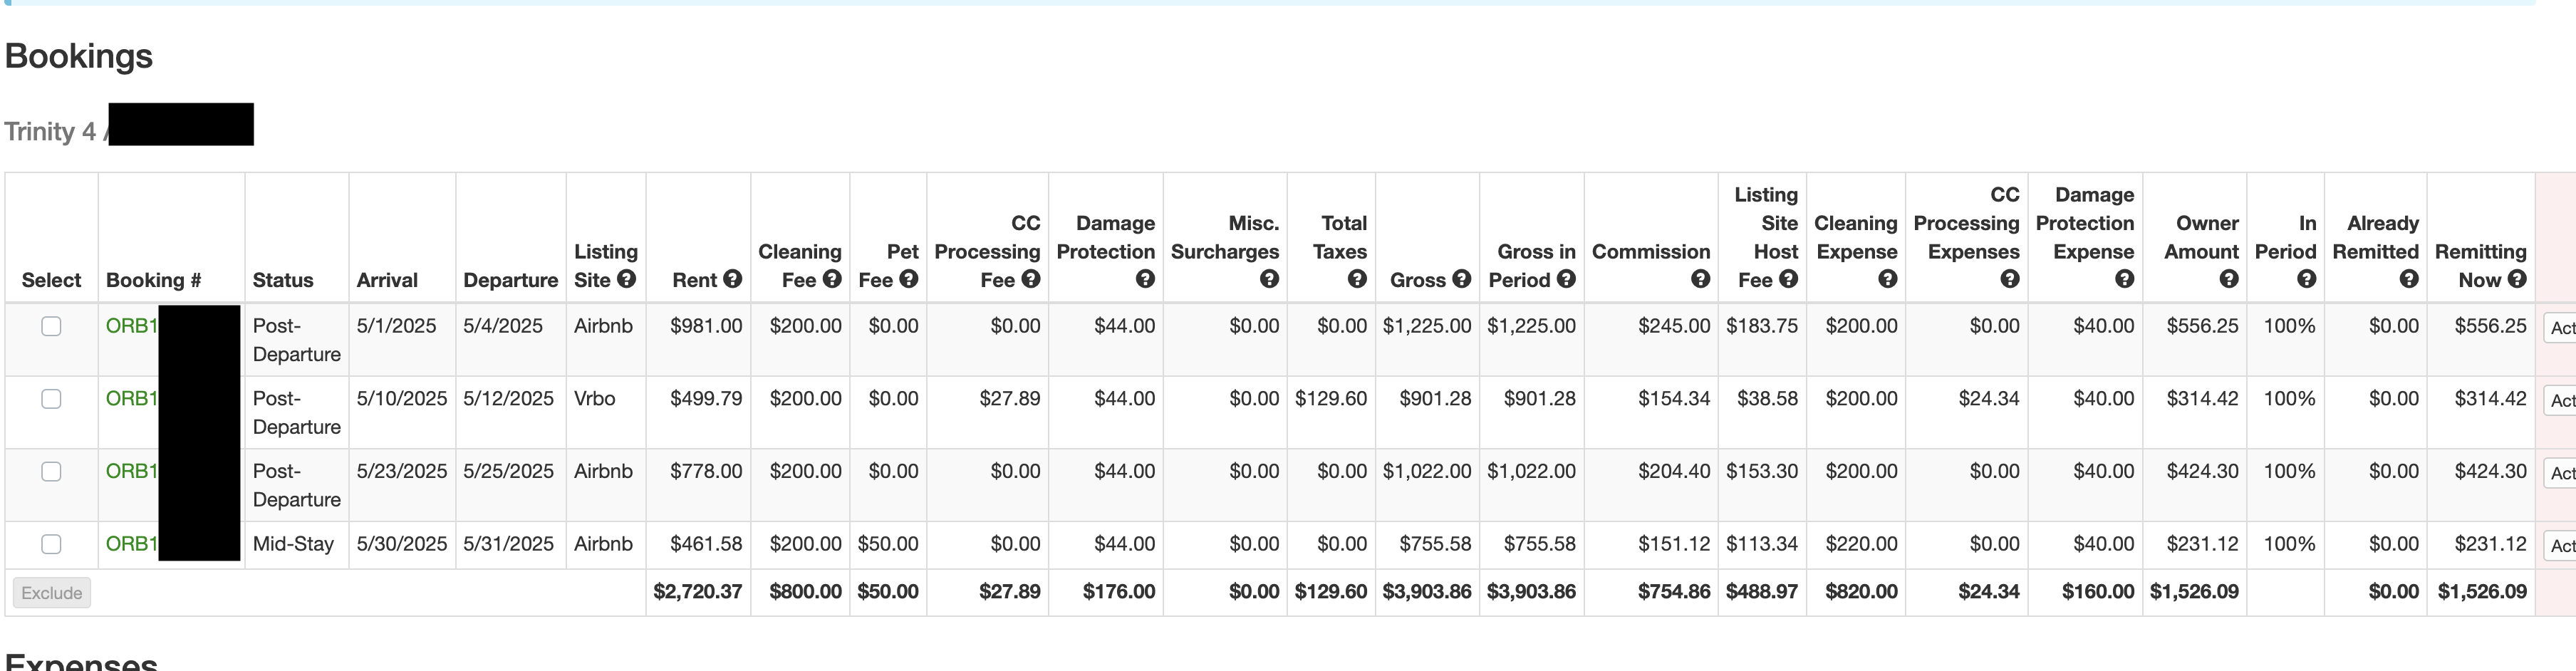The width and height of the screenshot is (2576, 671).
Task: Select the 5/1/2025 arrival booking checkbox
Action: coord(51,327)
